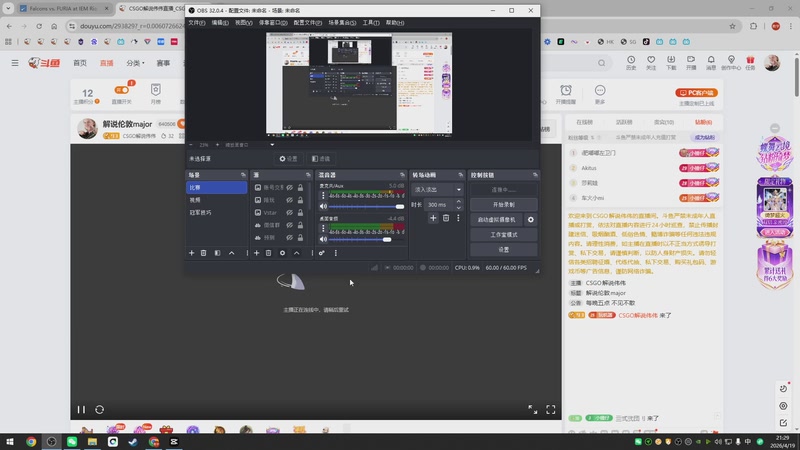Toggle visibility of fourth source row

290,225
